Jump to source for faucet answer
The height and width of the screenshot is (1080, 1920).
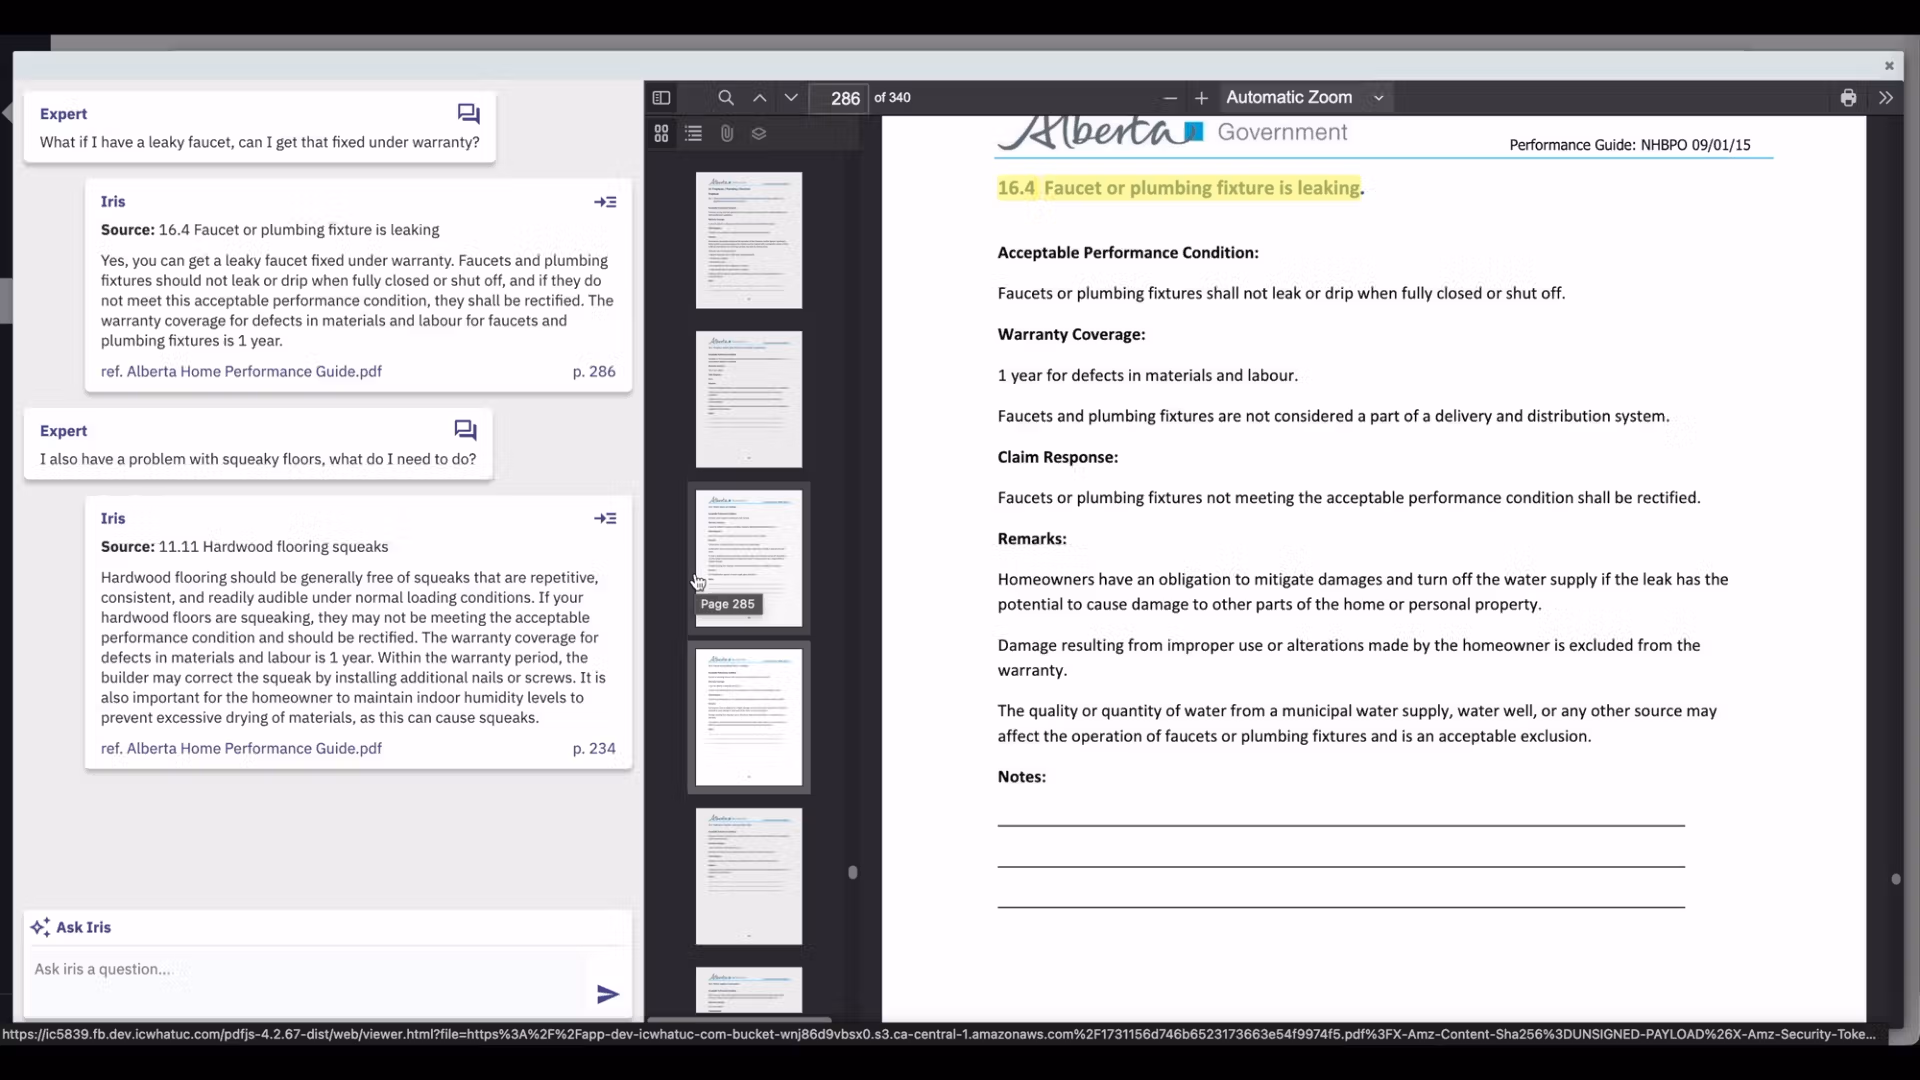click(x=605, y=202)
